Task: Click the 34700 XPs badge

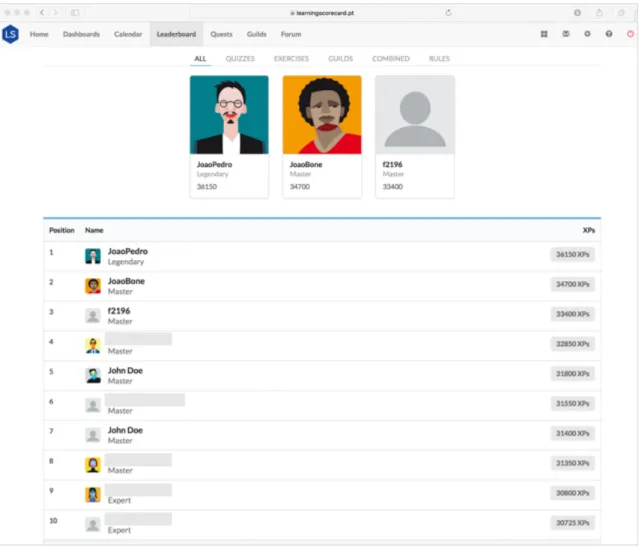Action: (573, 284)
